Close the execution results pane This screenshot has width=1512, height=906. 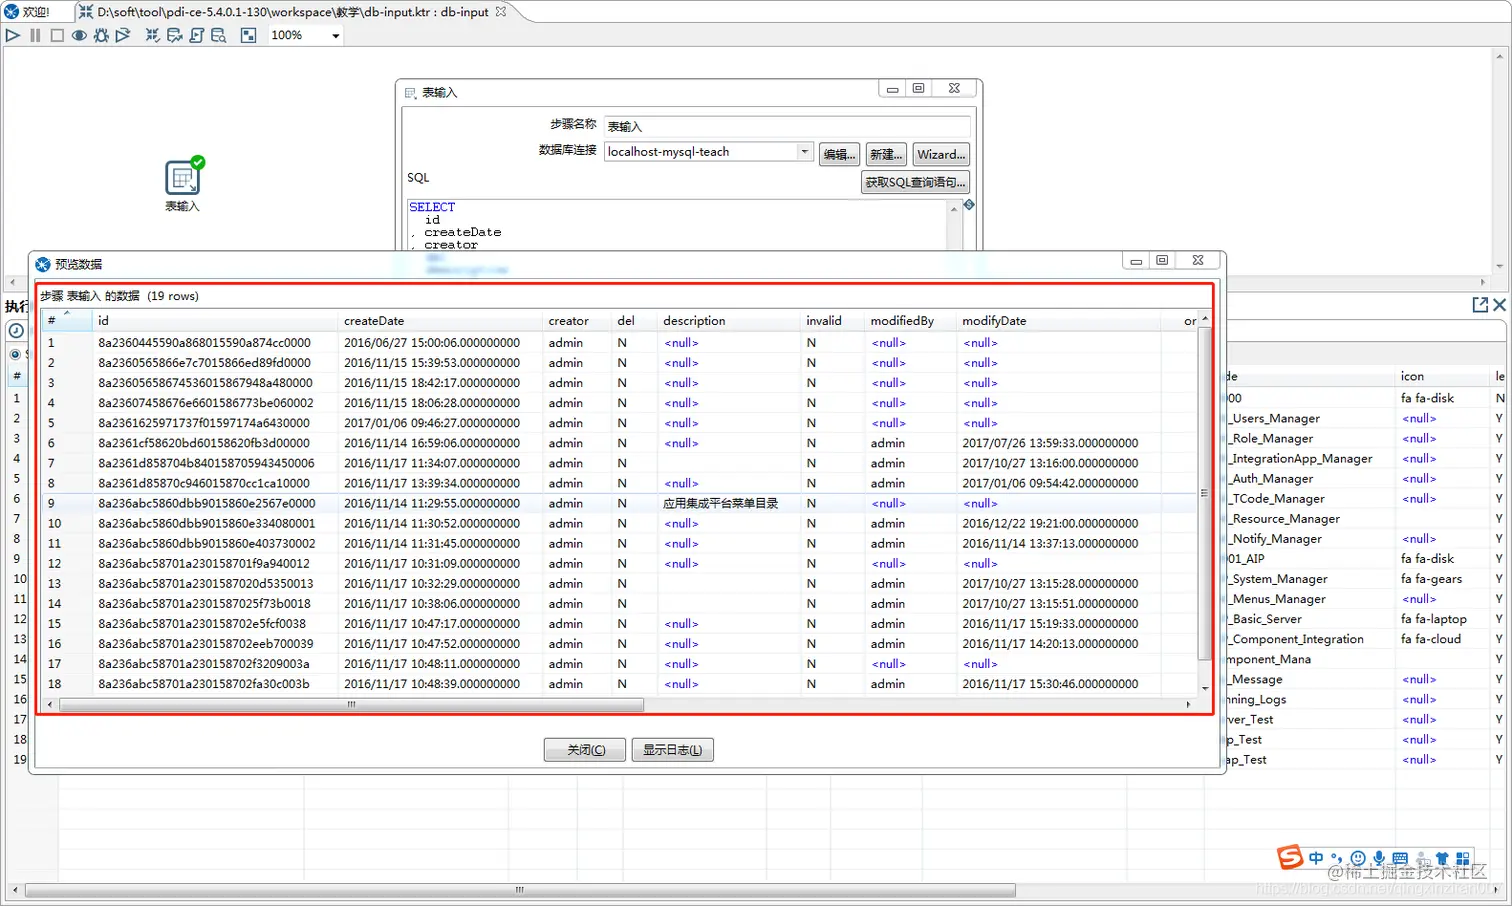[x=1499, y=305]
